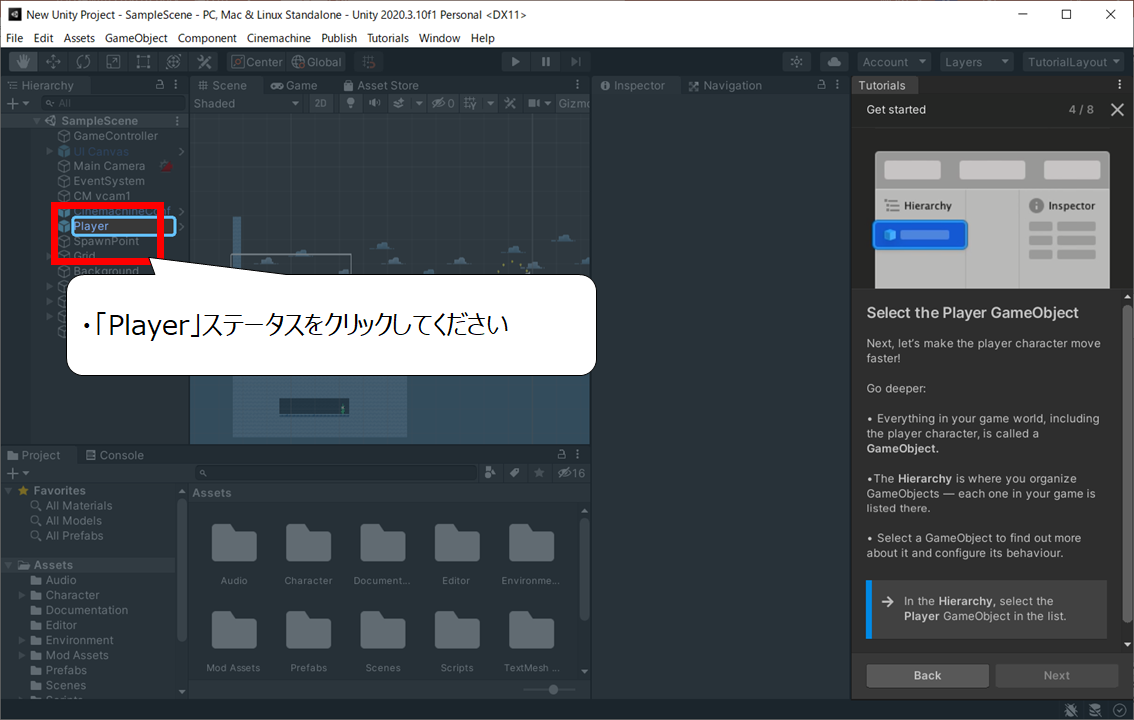
Task: Select the Scale tool
Action: 114,62
